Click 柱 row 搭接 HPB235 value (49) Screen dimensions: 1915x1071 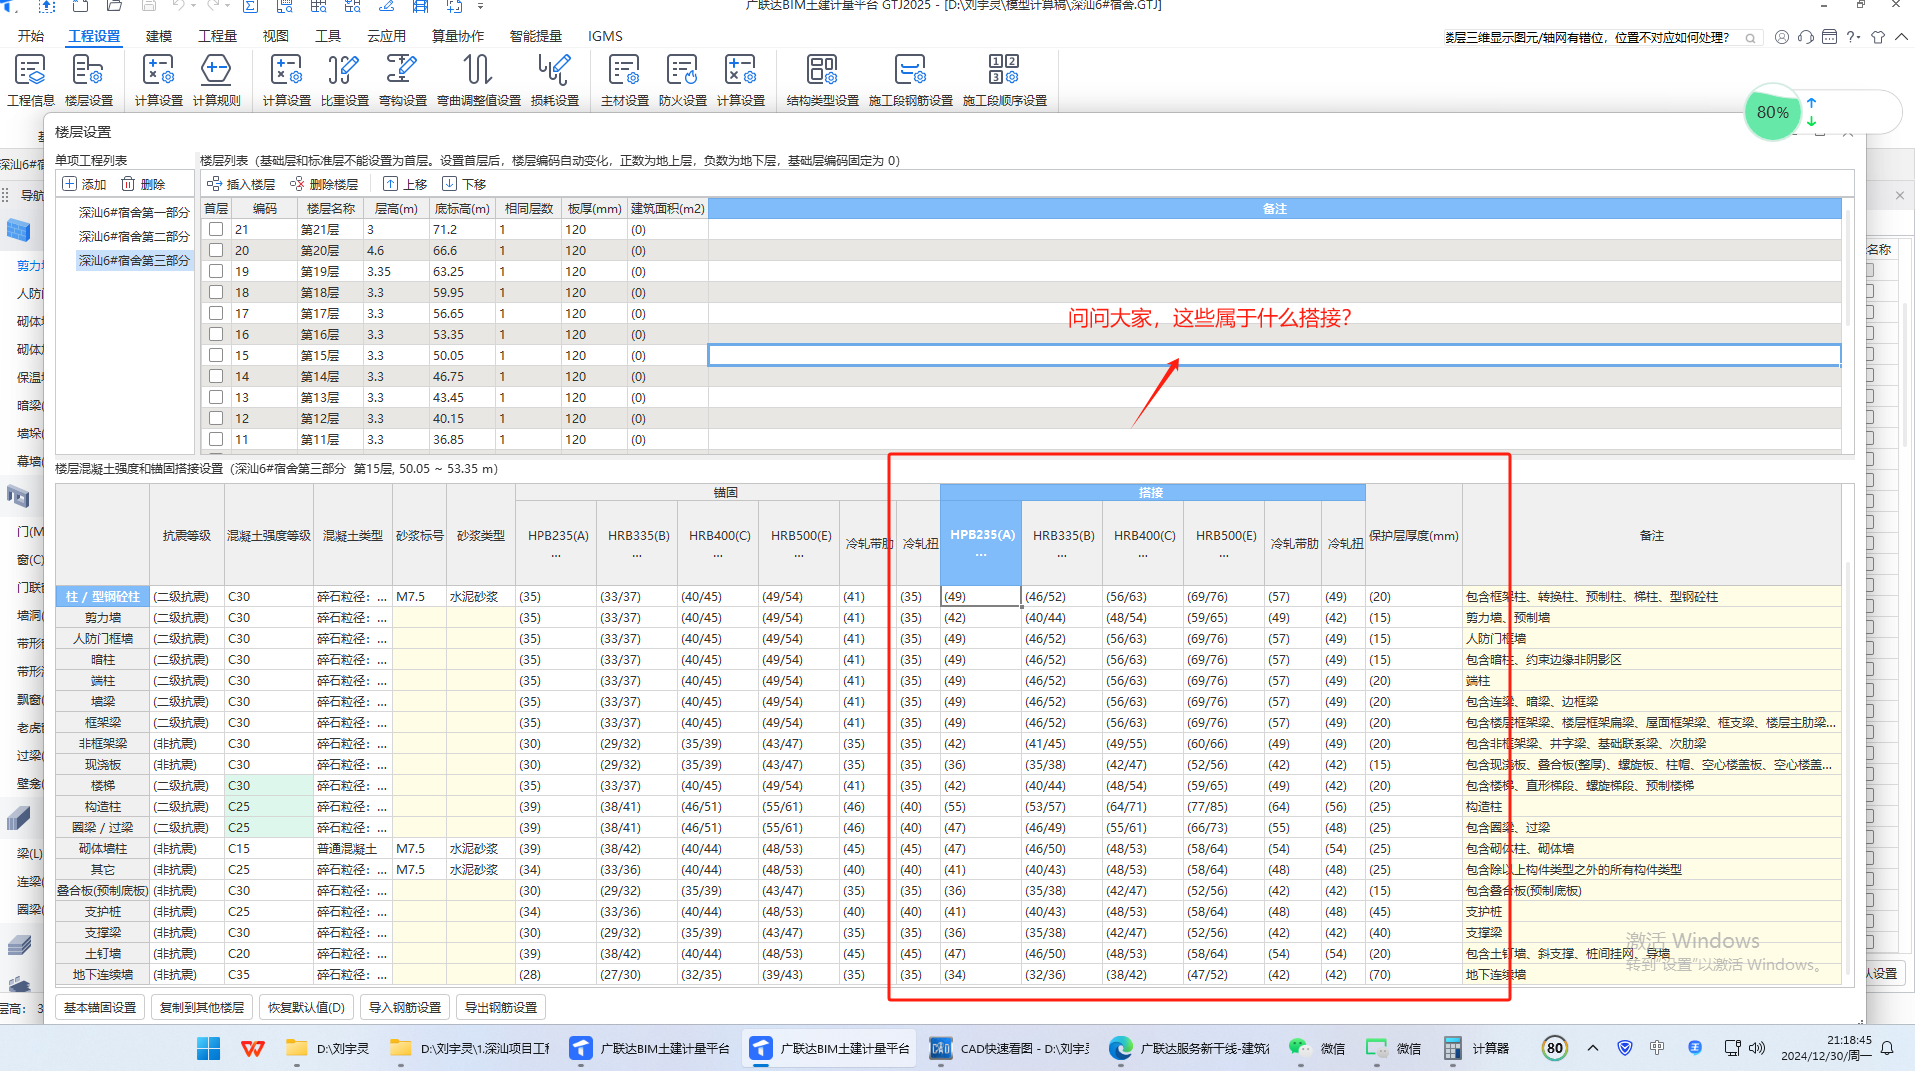point(980,597)
